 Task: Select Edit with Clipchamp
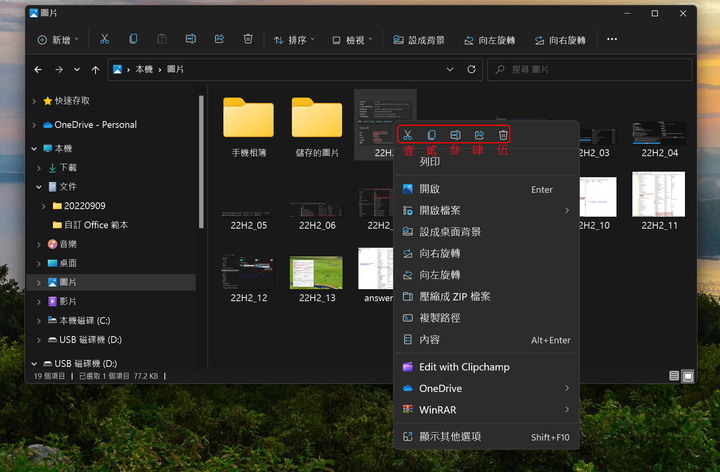coord(487,367)
